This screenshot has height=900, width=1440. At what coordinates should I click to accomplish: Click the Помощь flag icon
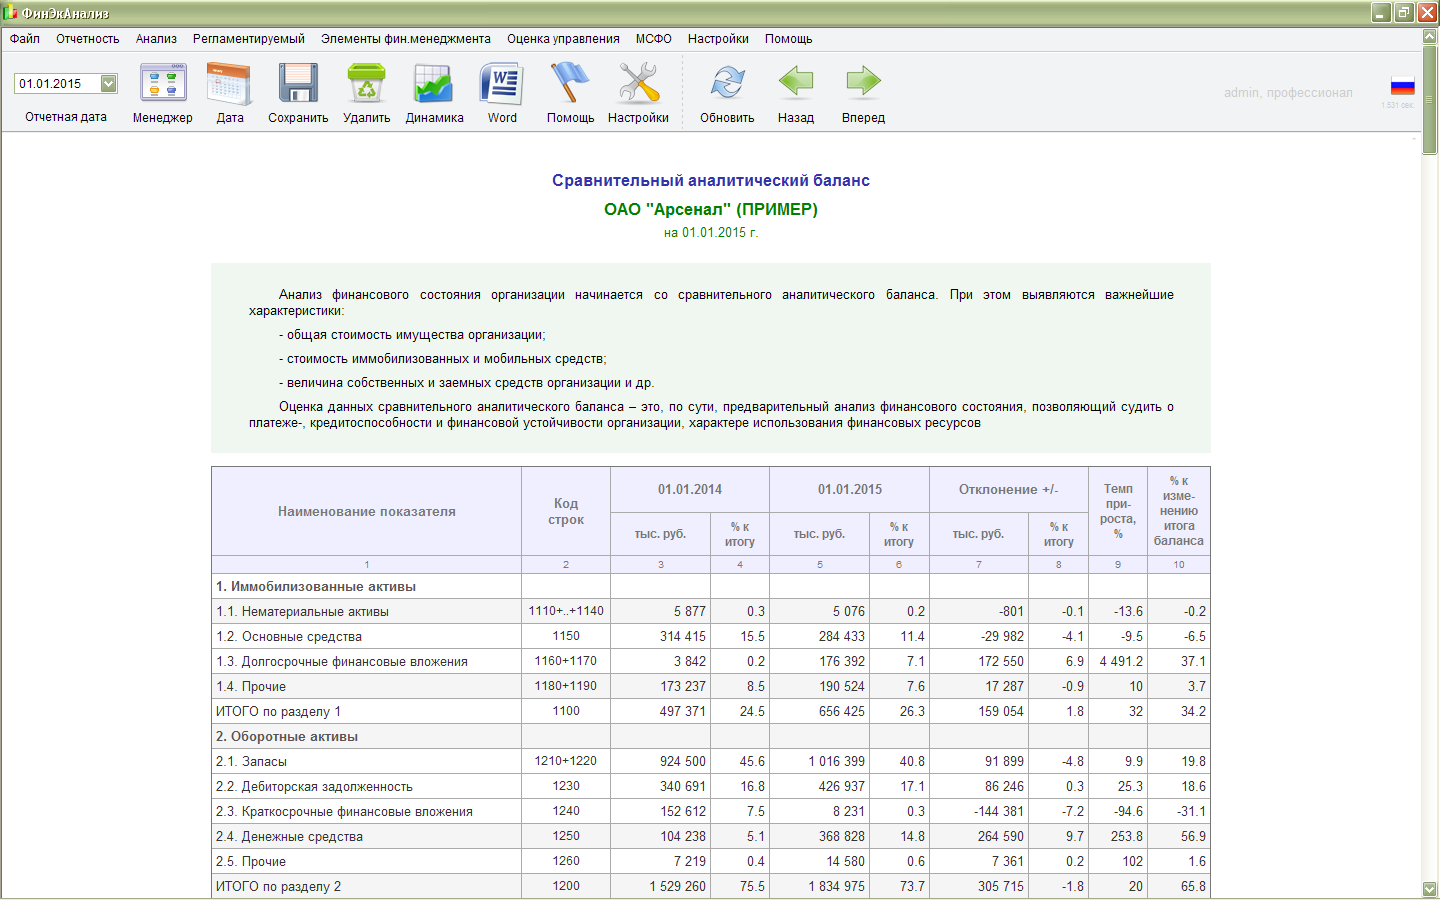coord(570,84)
